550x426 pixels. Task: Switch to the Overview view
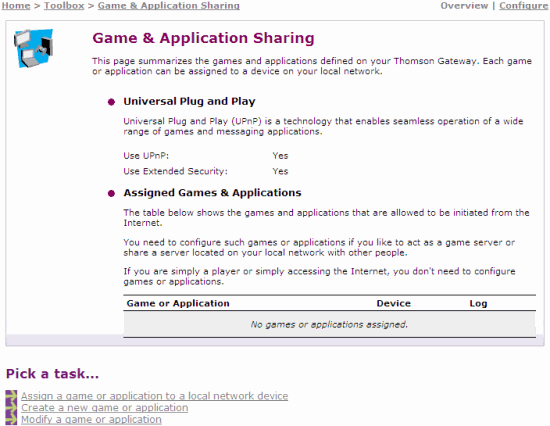pos(464,6)
